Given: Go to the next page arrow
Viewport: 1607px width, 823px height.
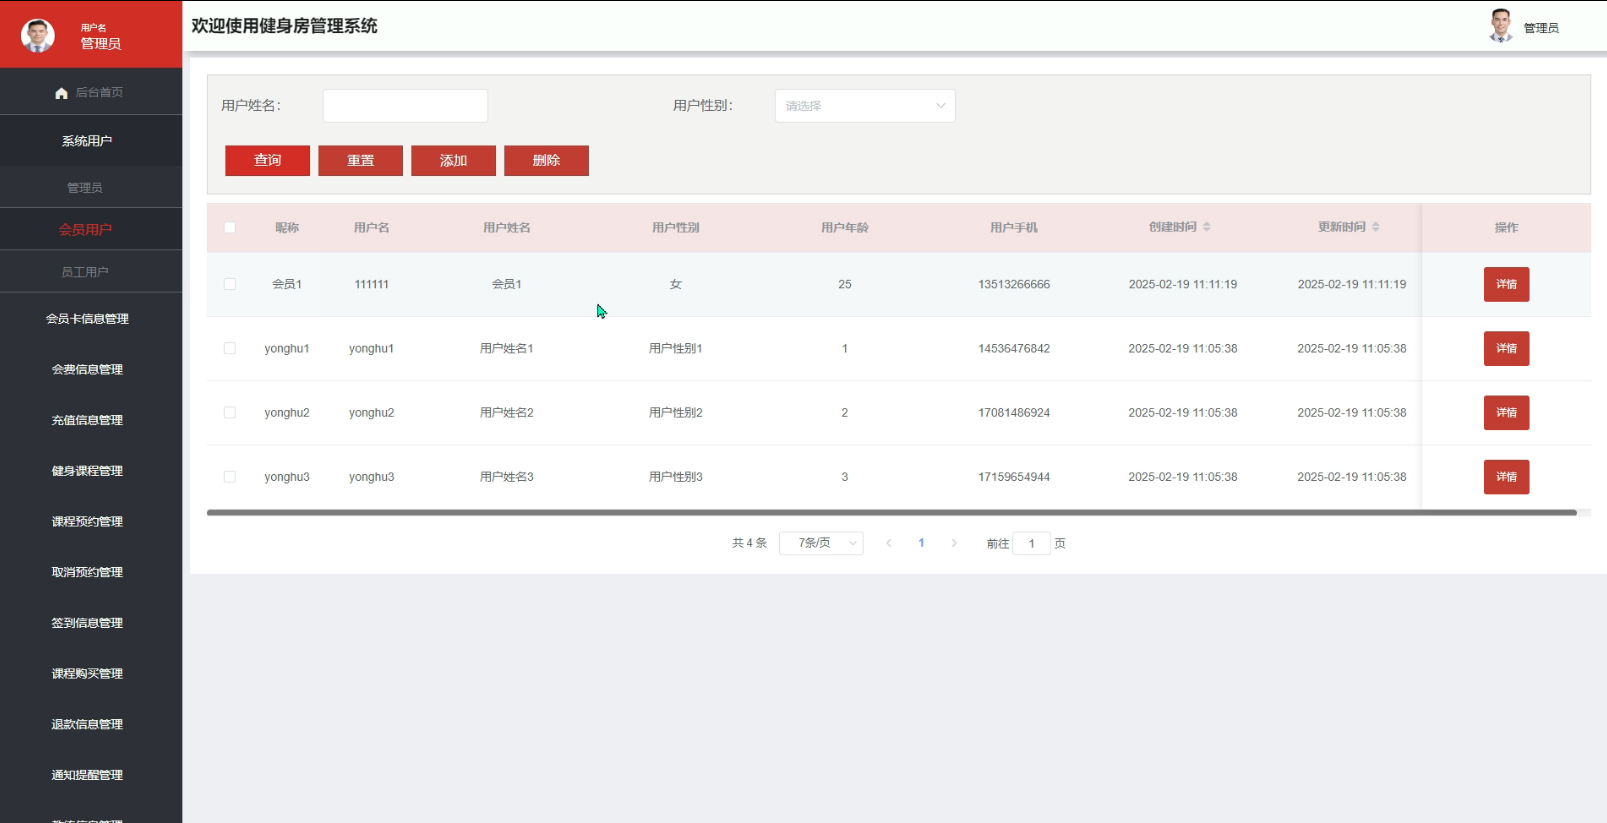Looking at the screenshot, I should [x=954, y=543].
